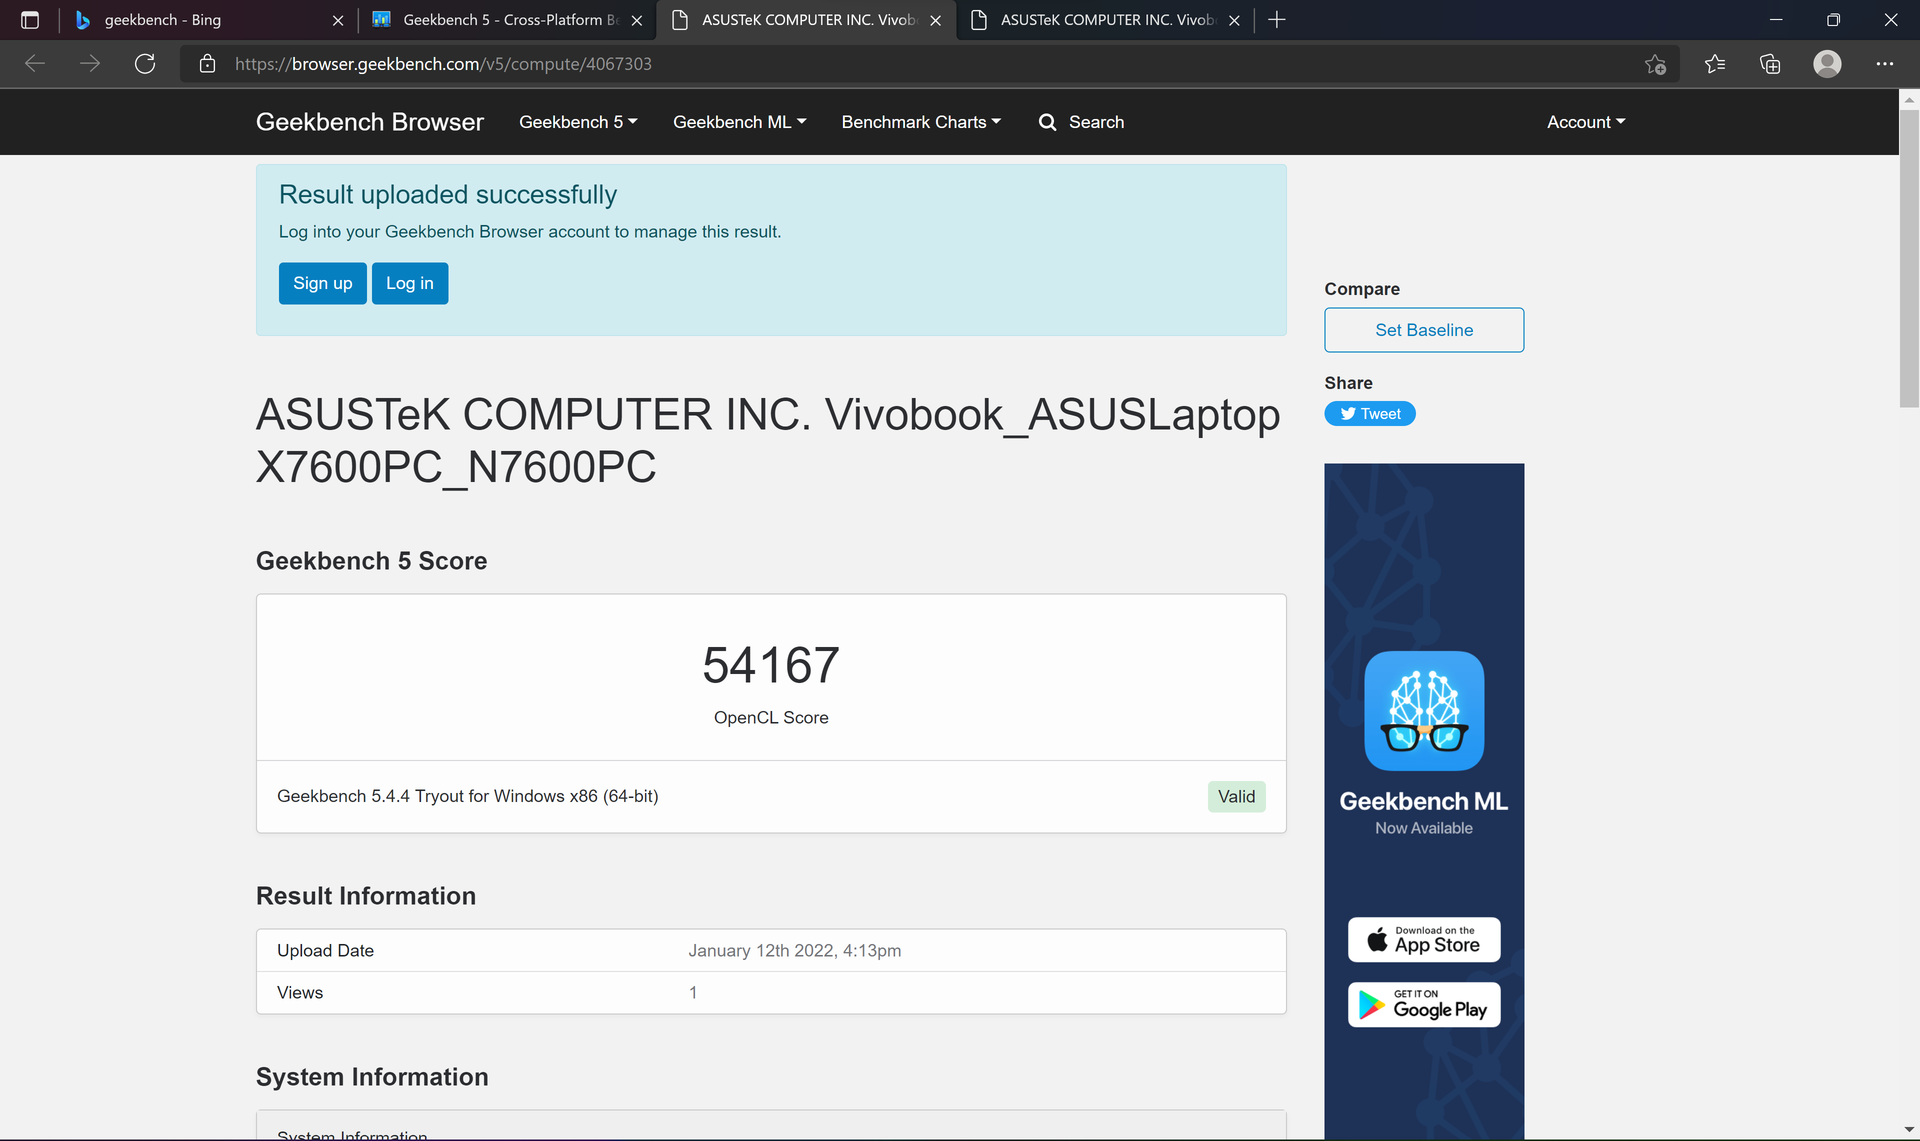Click the Geekbench 5 tab favicon icon
This screenshot has width=1920, height=1141.
[x=387, y=19]
